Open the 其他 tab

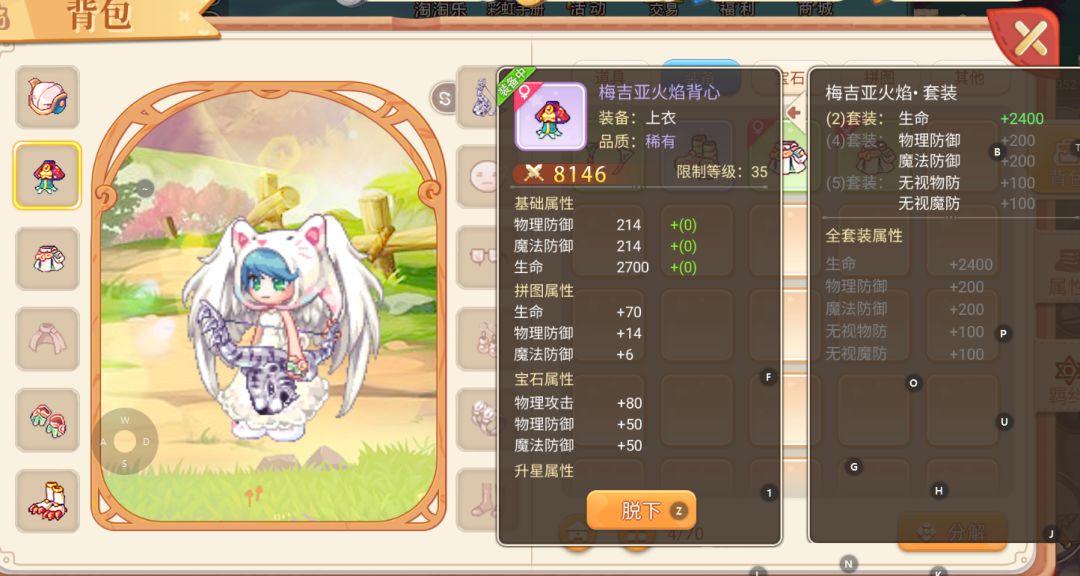(x=968, y=77)
